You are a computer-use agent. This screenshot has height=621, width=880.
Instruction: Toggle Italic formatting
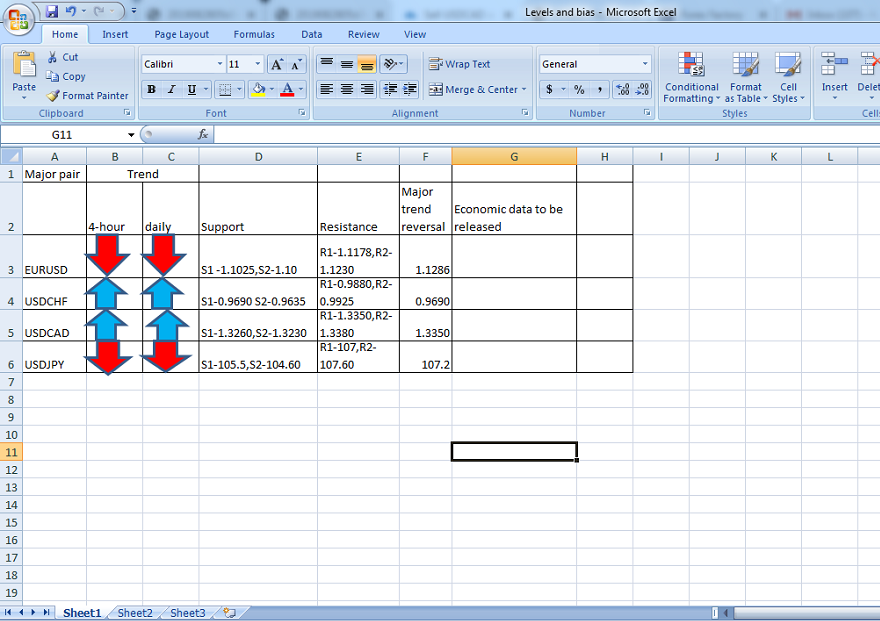(172, 89)
